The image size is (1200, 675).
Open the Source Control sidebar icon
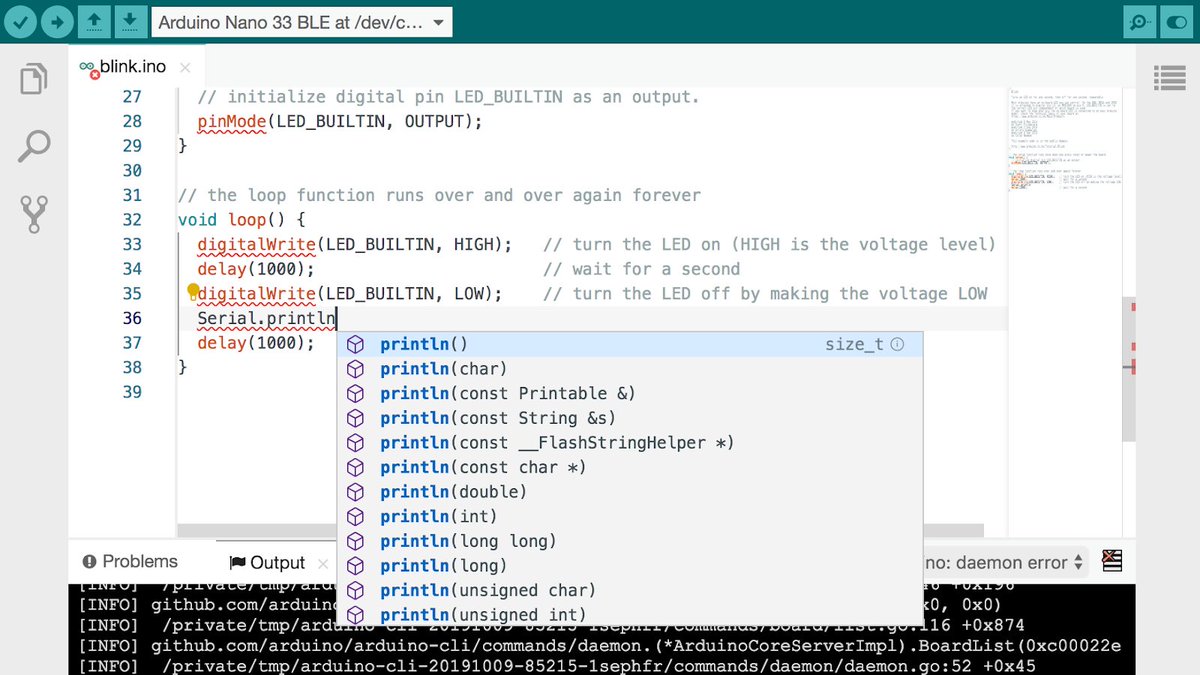[x=34, y=213]
